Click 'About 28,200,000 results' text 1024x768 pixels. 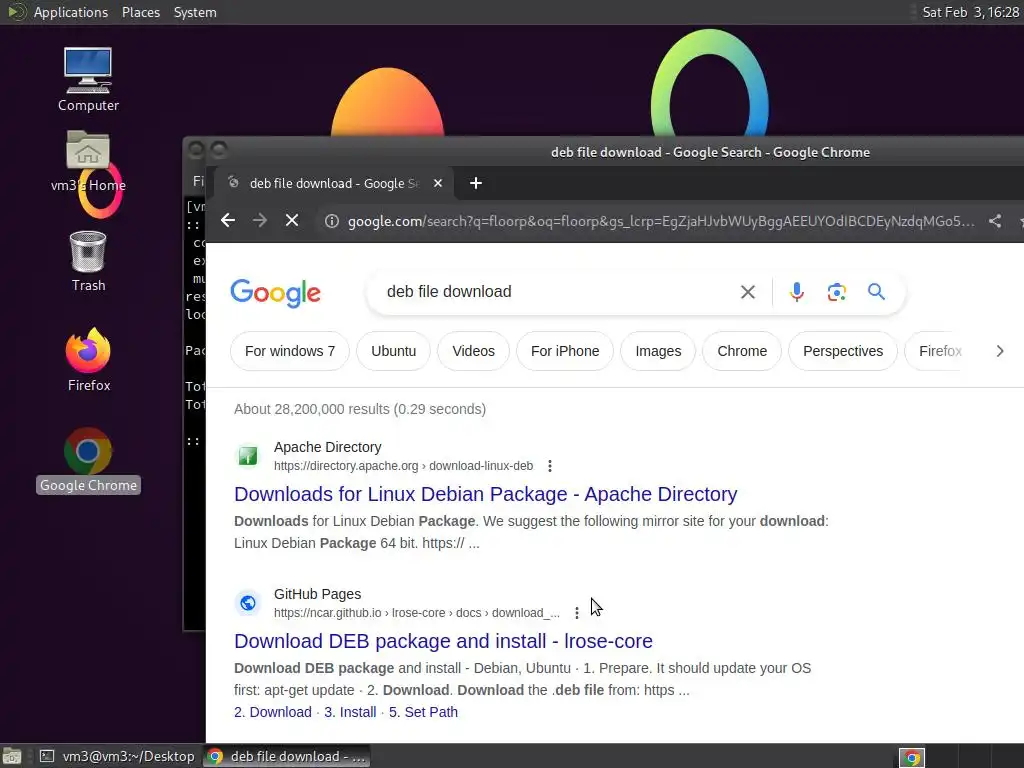[x=360, y=409]
